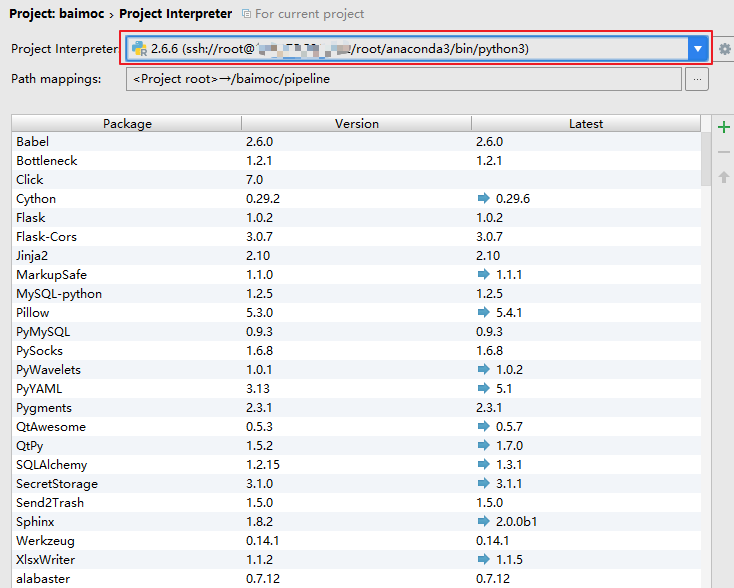Select the Pygments package row

click(356, 407)
